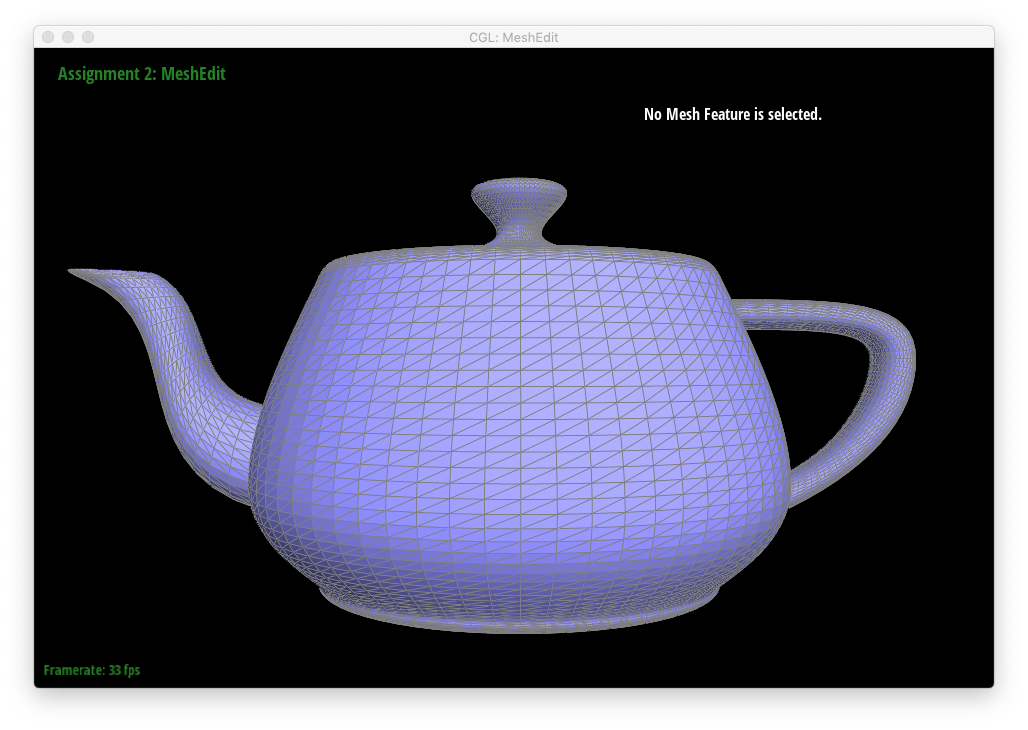
Task: Click the minimize window button
Action: tap(68, 37)
